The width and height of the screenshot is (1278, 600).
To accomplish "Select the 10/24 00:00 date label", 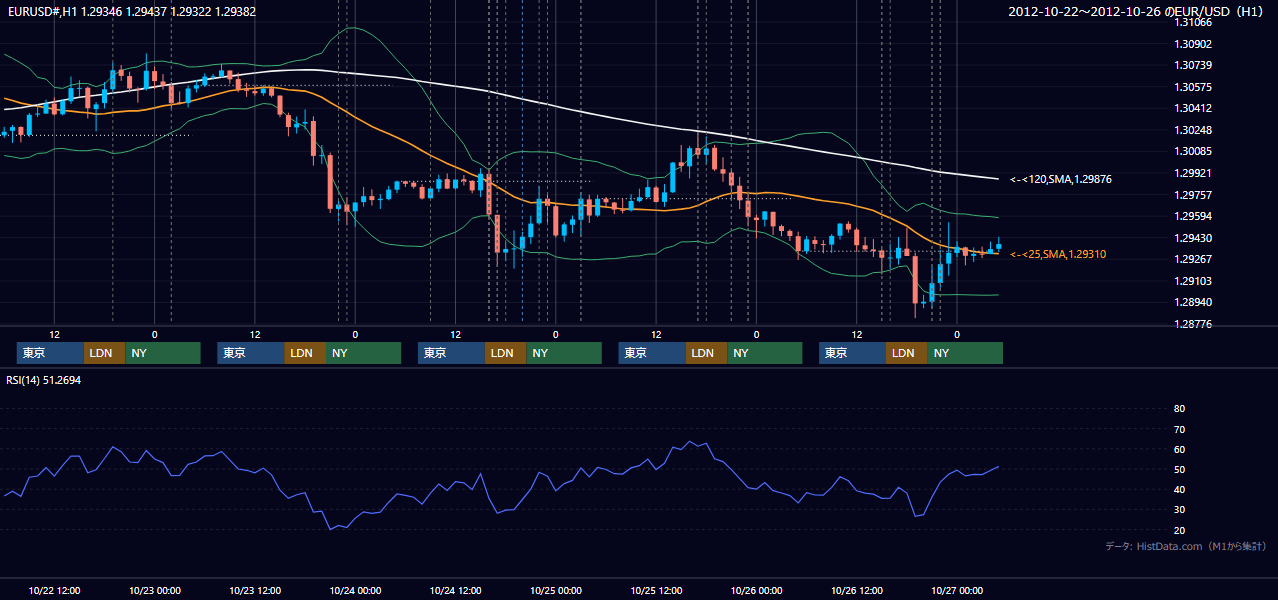I will click(x=355, y=590).
